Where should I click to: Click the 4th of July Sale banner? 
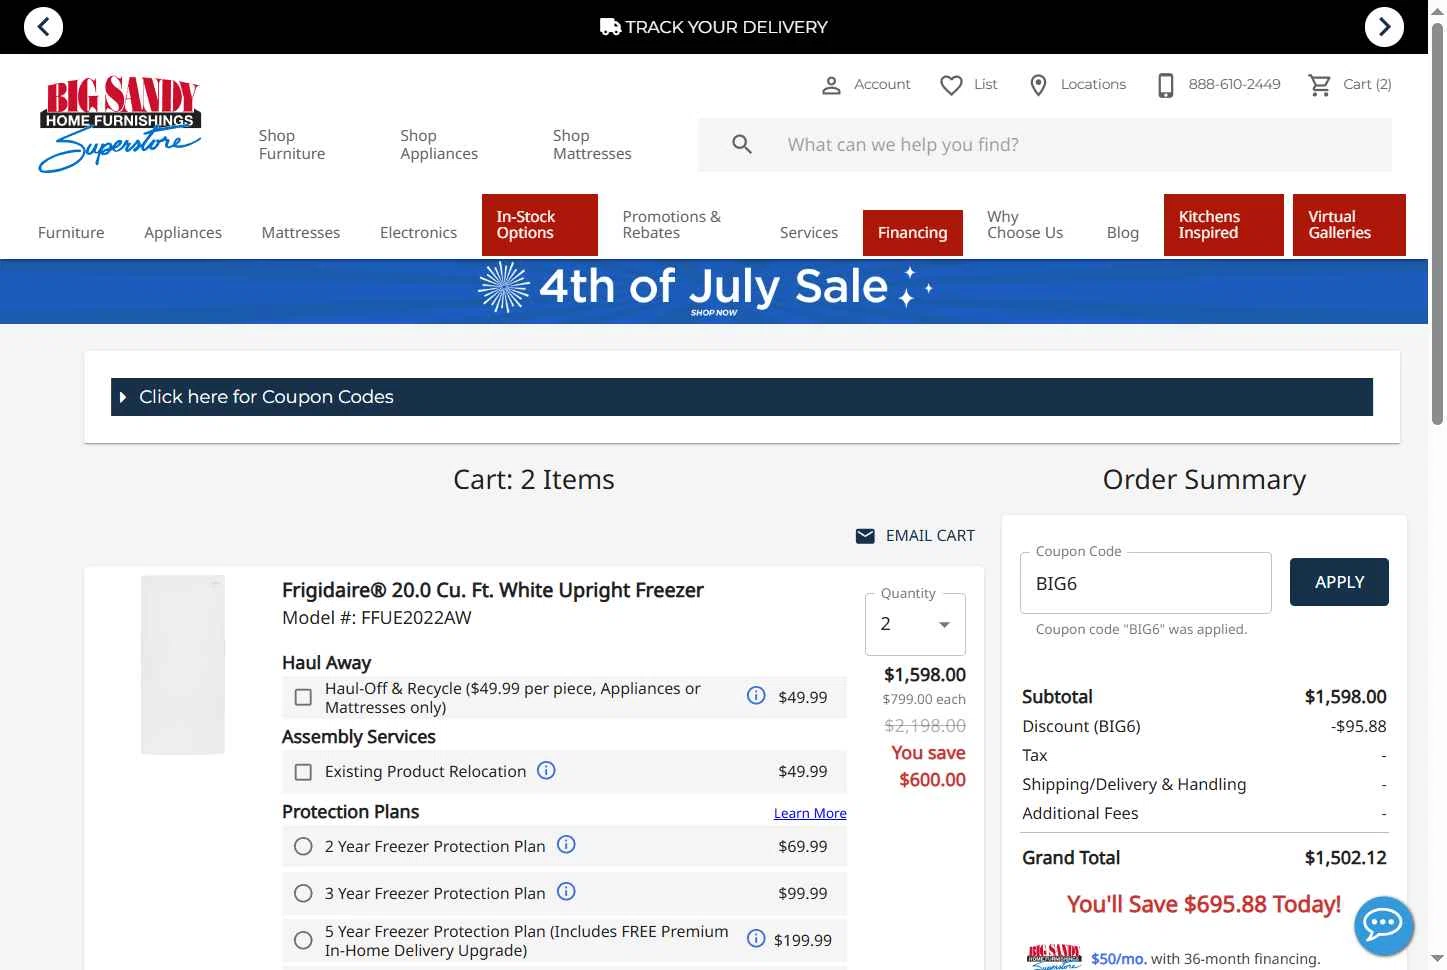(x=714, y=291)
